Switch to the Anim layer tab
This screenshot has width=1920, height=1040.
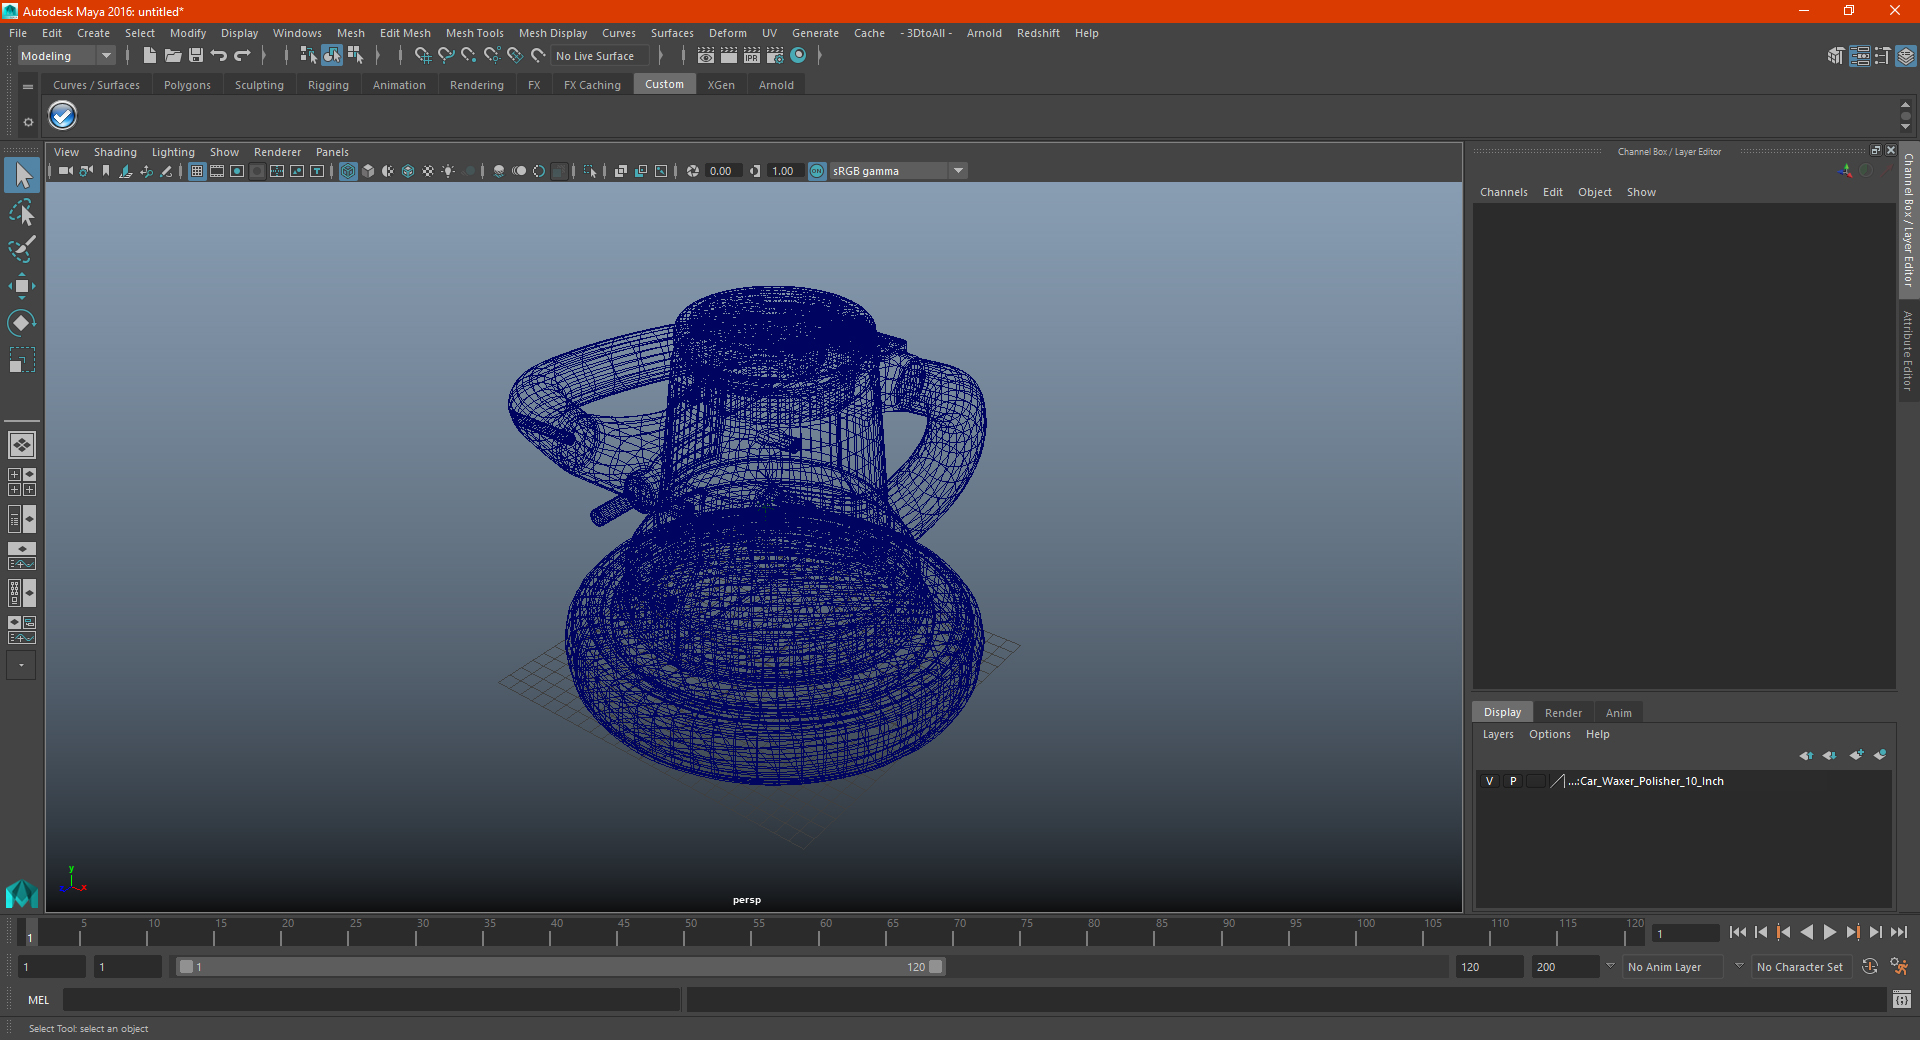click(1618, 713)
